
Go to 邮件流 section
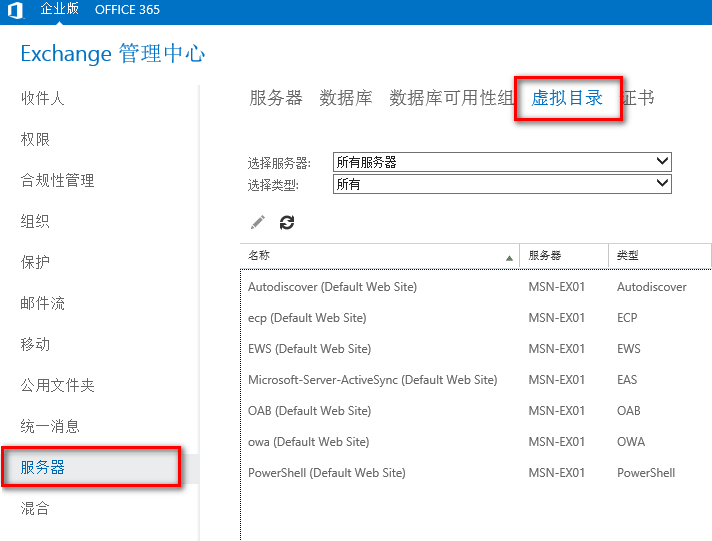42,303
